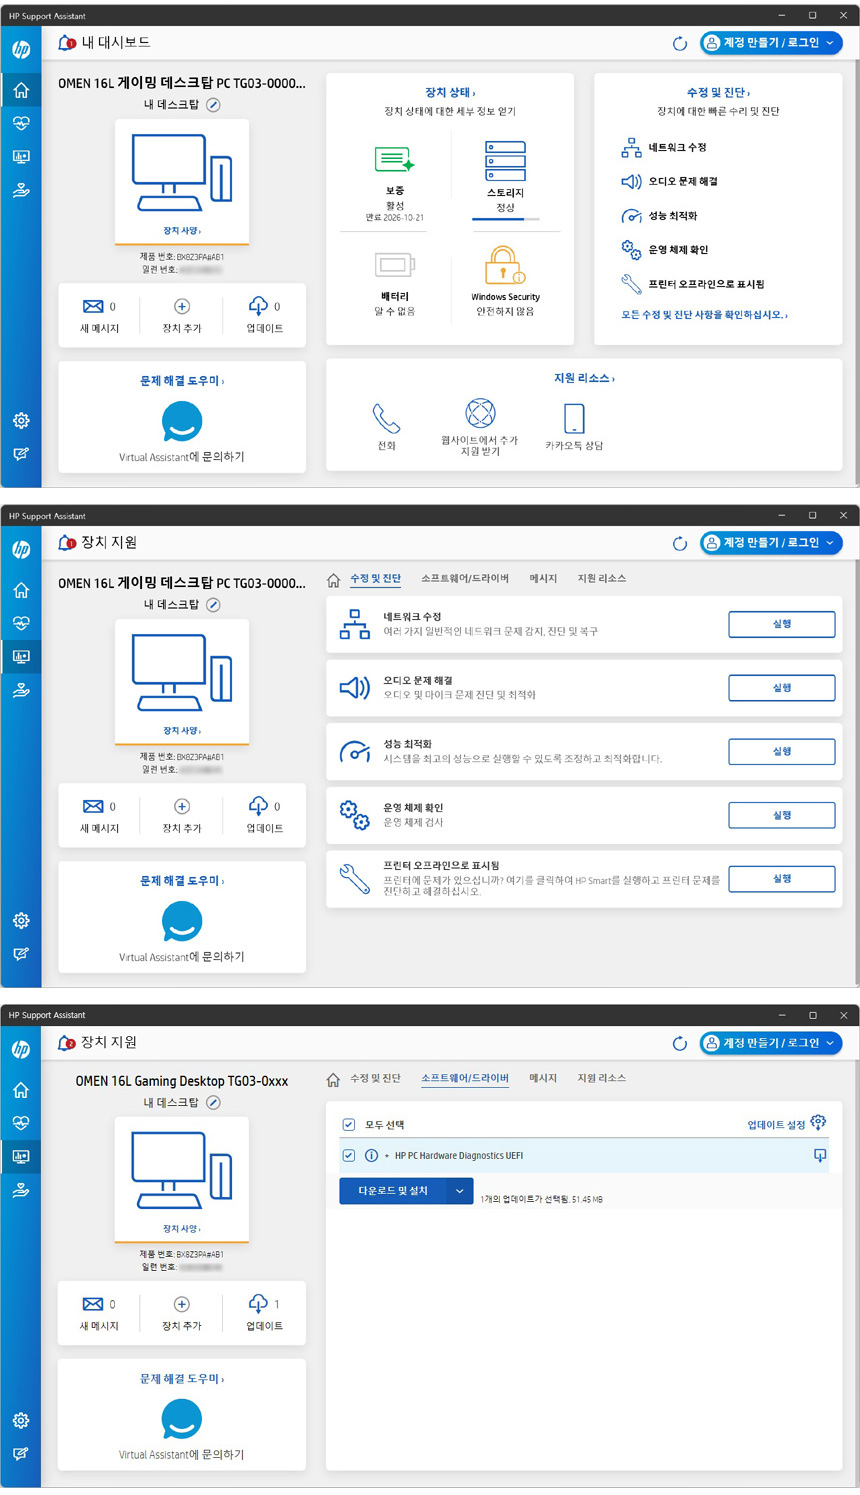Click the phone (전화) support icon
This screenshot has width=860, height=1495.
386,418
